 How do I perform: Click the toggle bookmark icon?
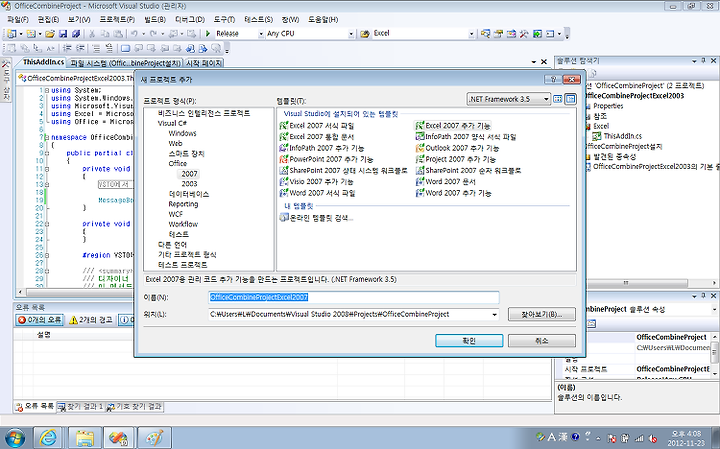(x=125, y=48)
